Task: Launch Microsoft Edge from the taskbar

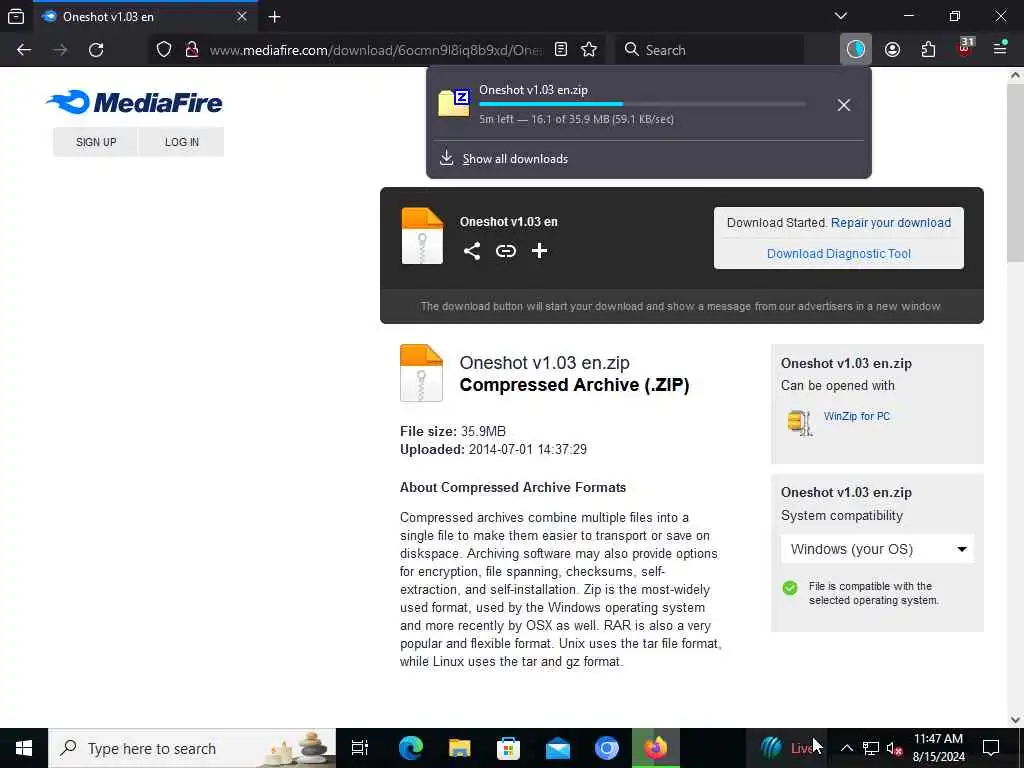Action: 411,748
